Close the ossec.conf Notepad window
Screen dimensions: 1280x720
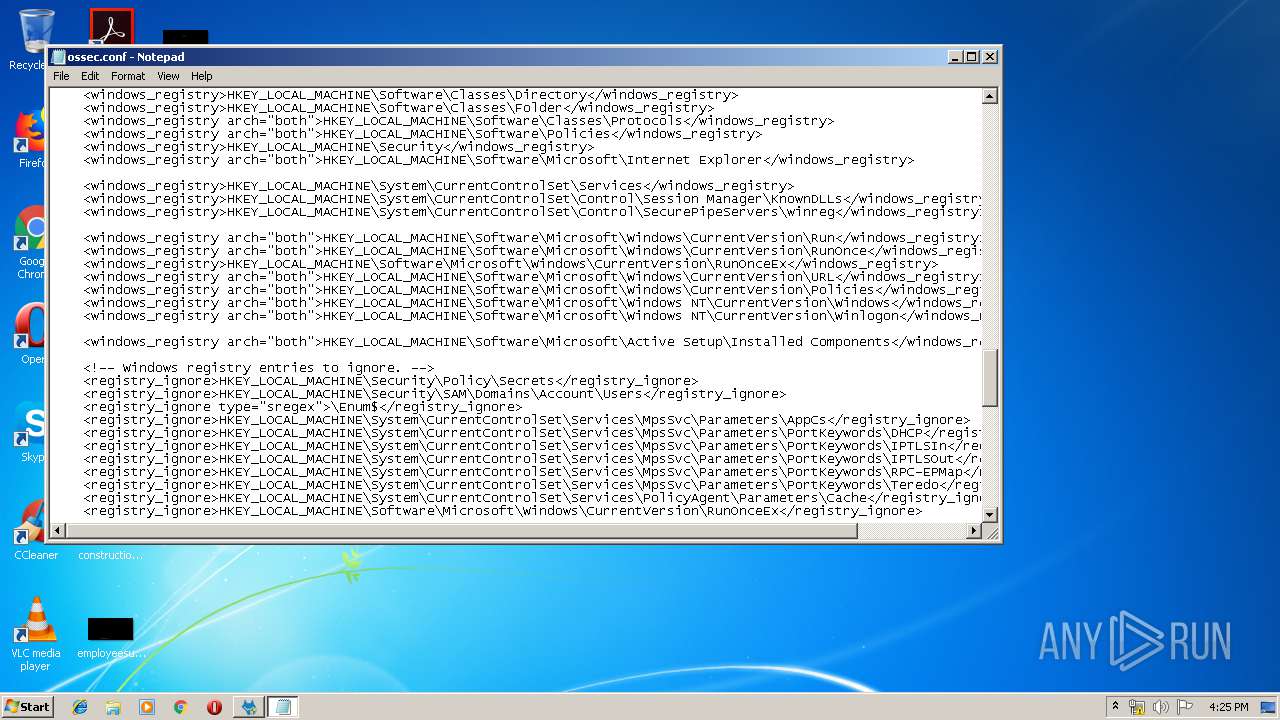pyautogui.click(x=989, y=57)
